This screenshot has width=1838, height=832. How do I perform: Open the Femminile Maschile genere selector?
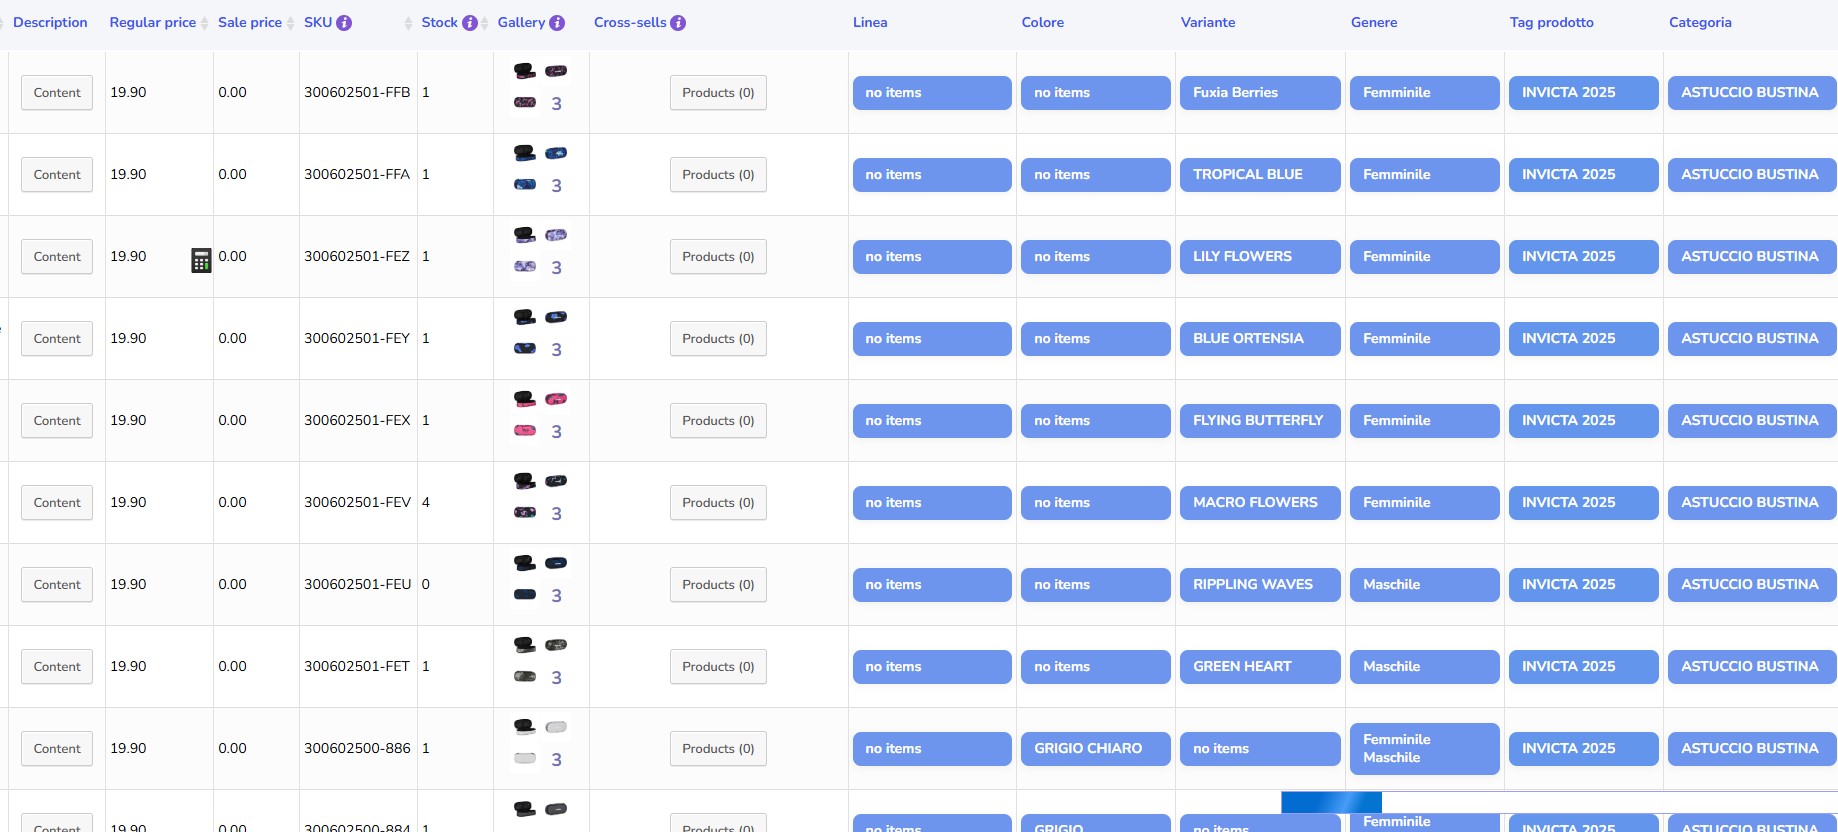coord(1424,749)
